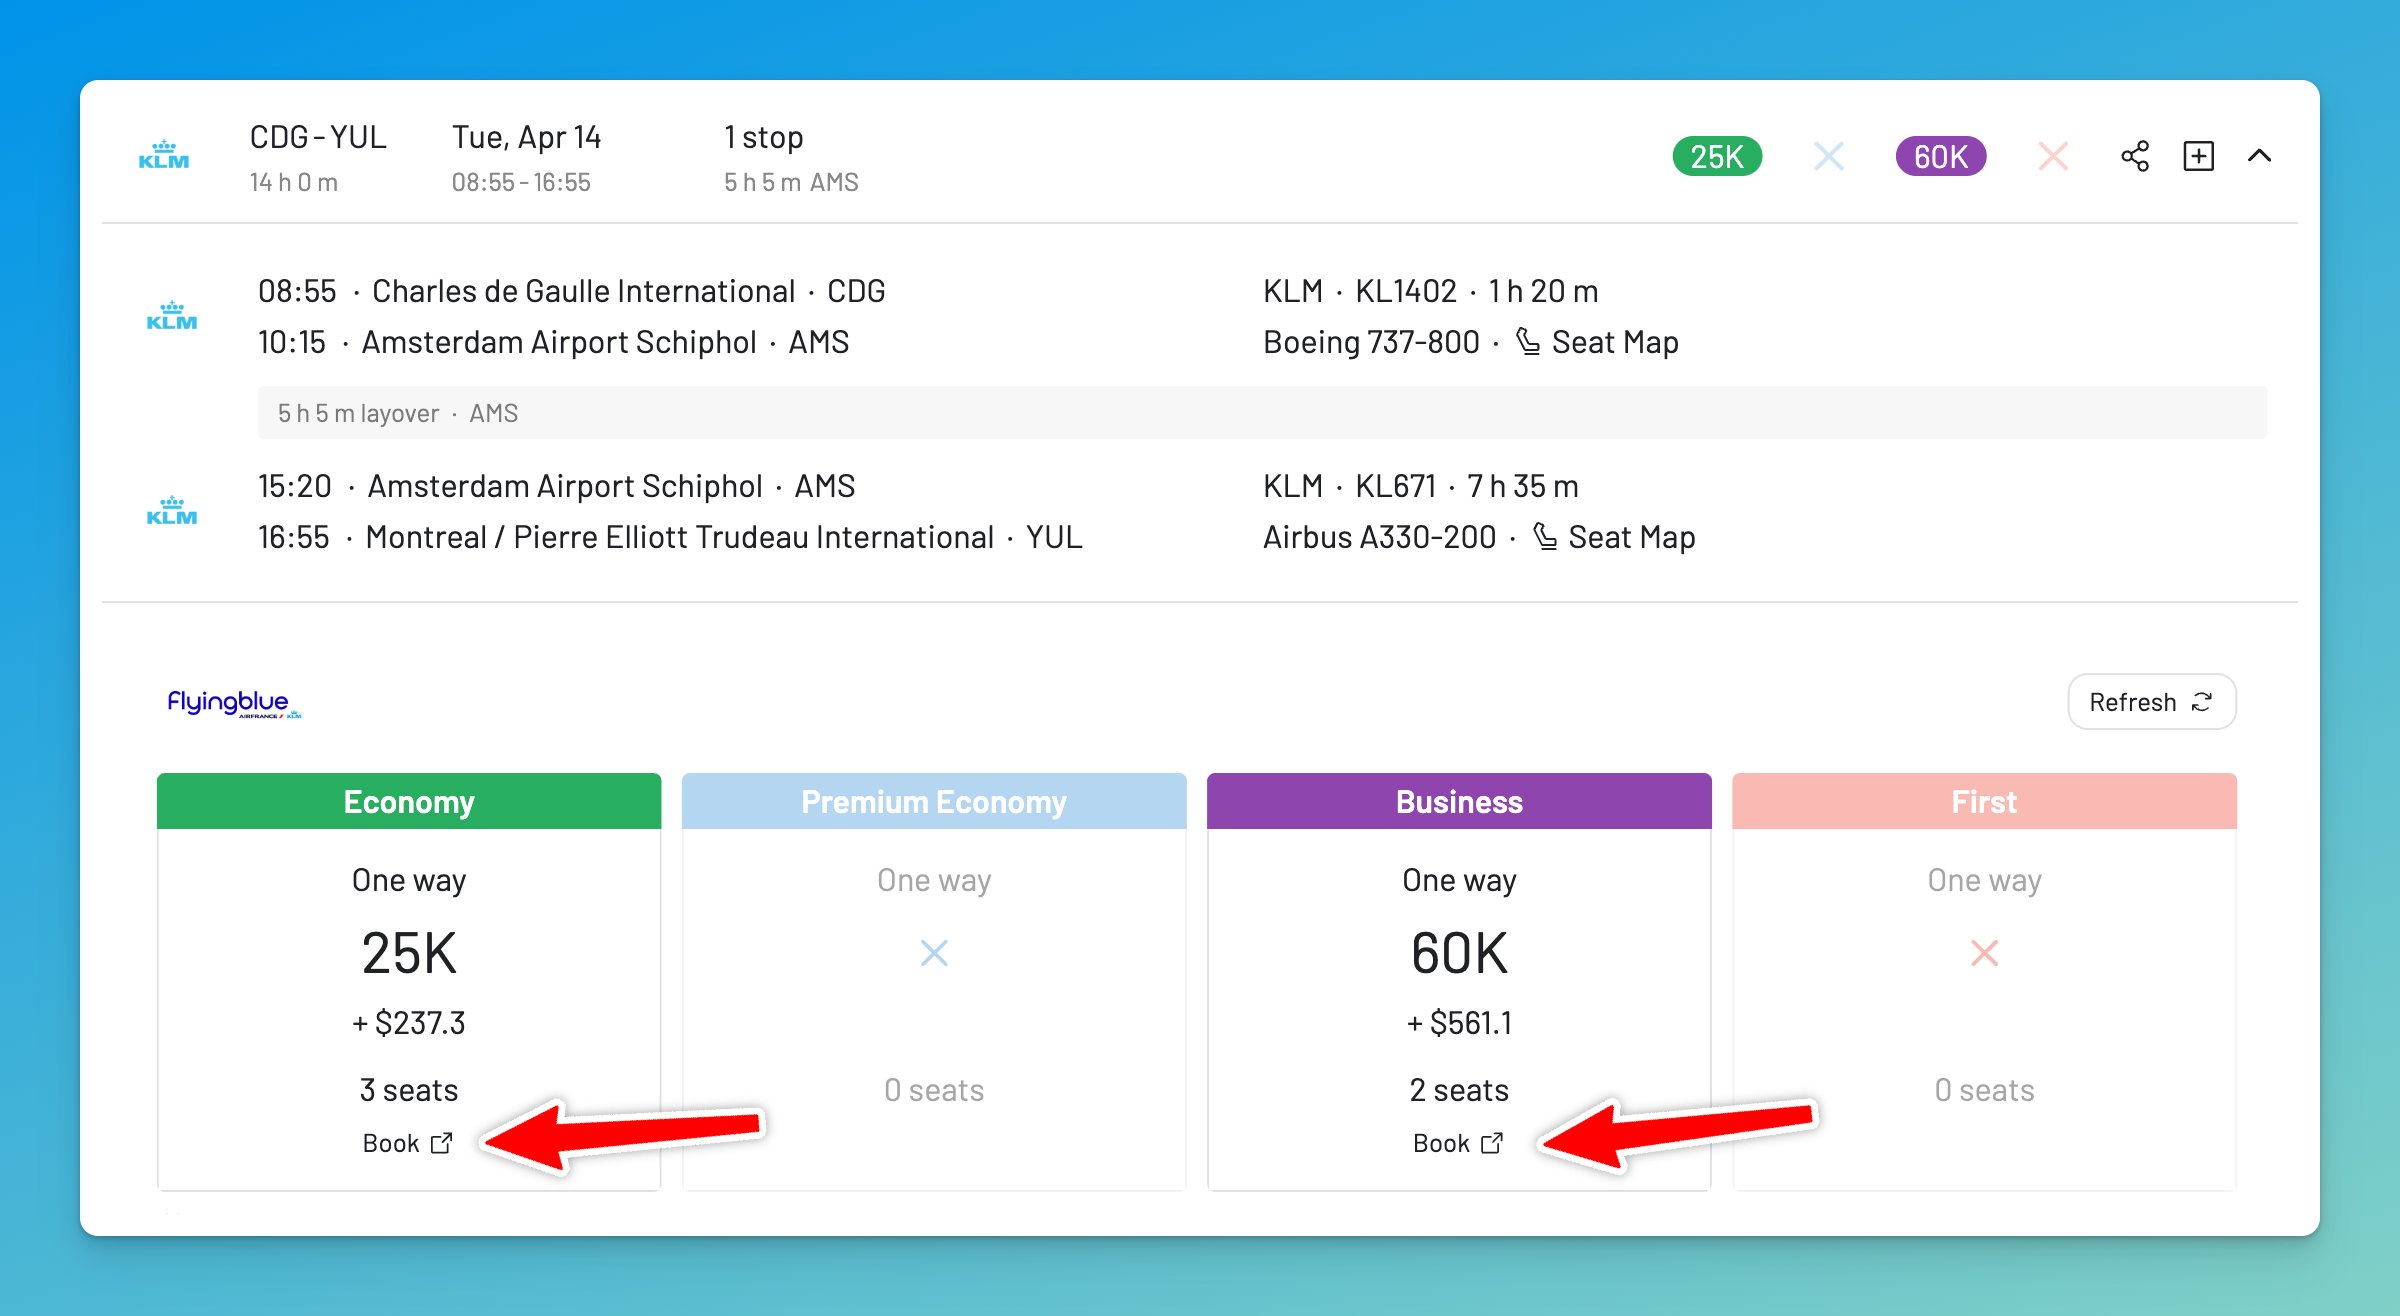Click the green 25K economy badge
2400x1316 pixels.
[1716, 156]
